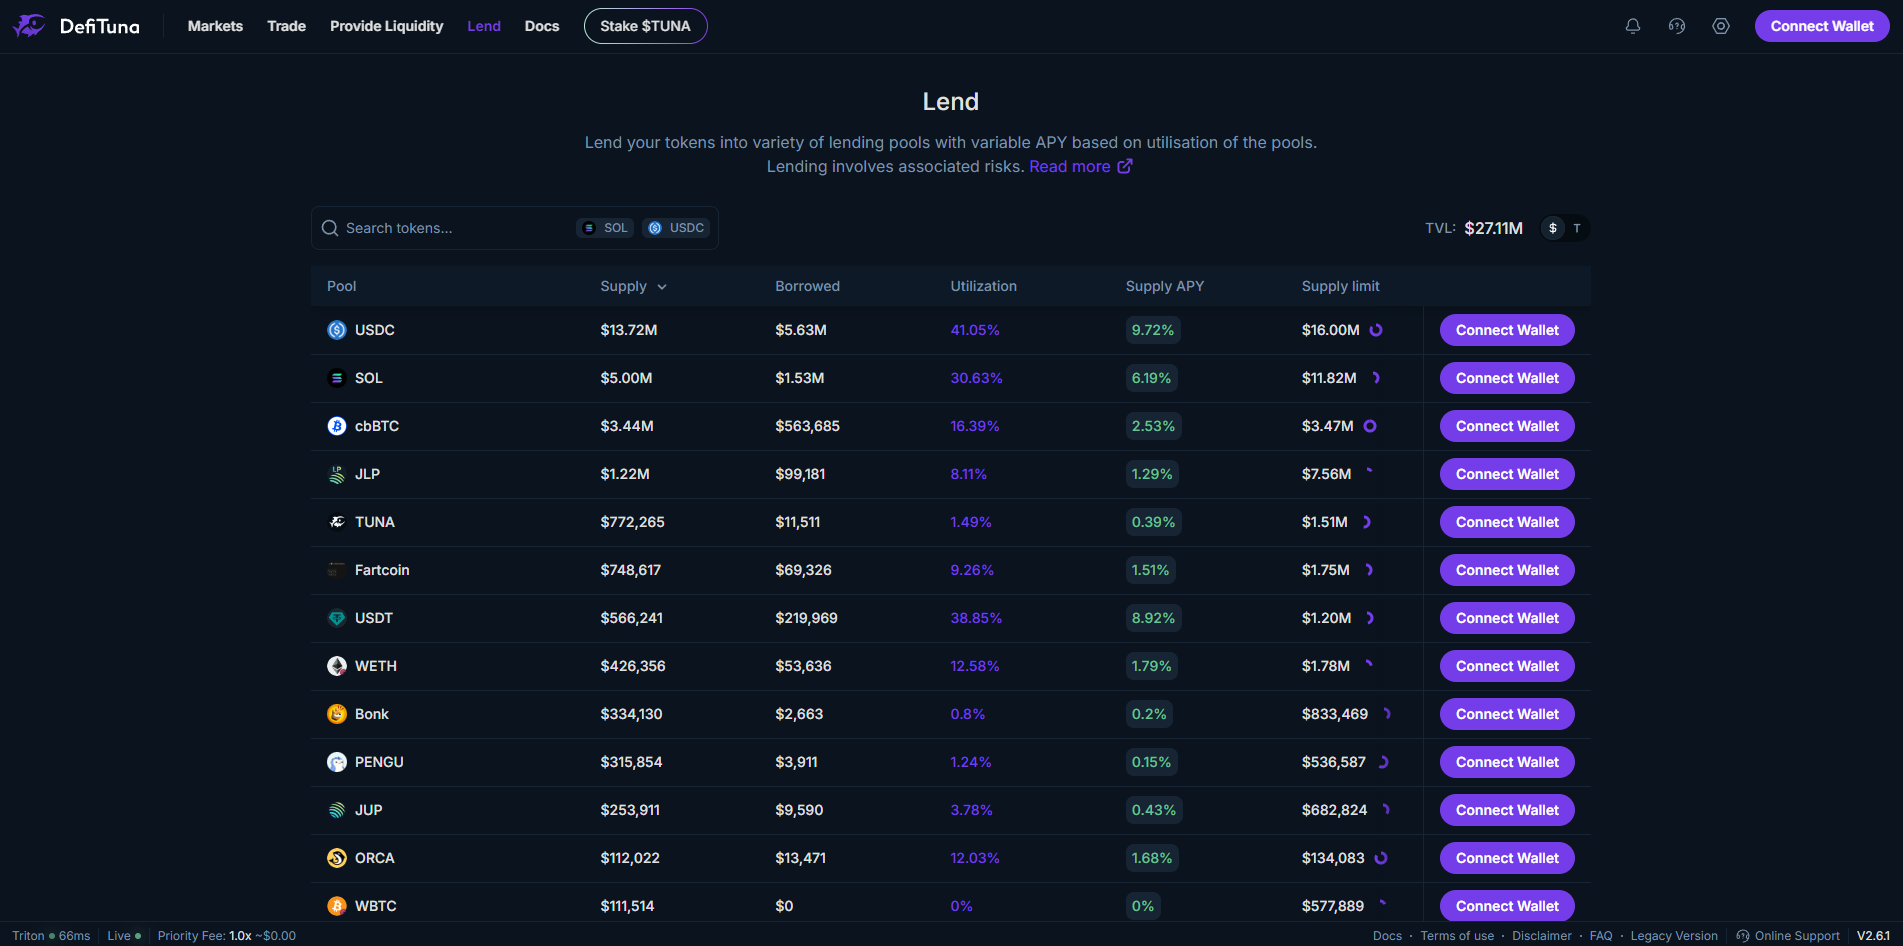Open settings via hexagon gear icon
Image resolution: width=1903 pixels, height=946 pixels.
1720,26
